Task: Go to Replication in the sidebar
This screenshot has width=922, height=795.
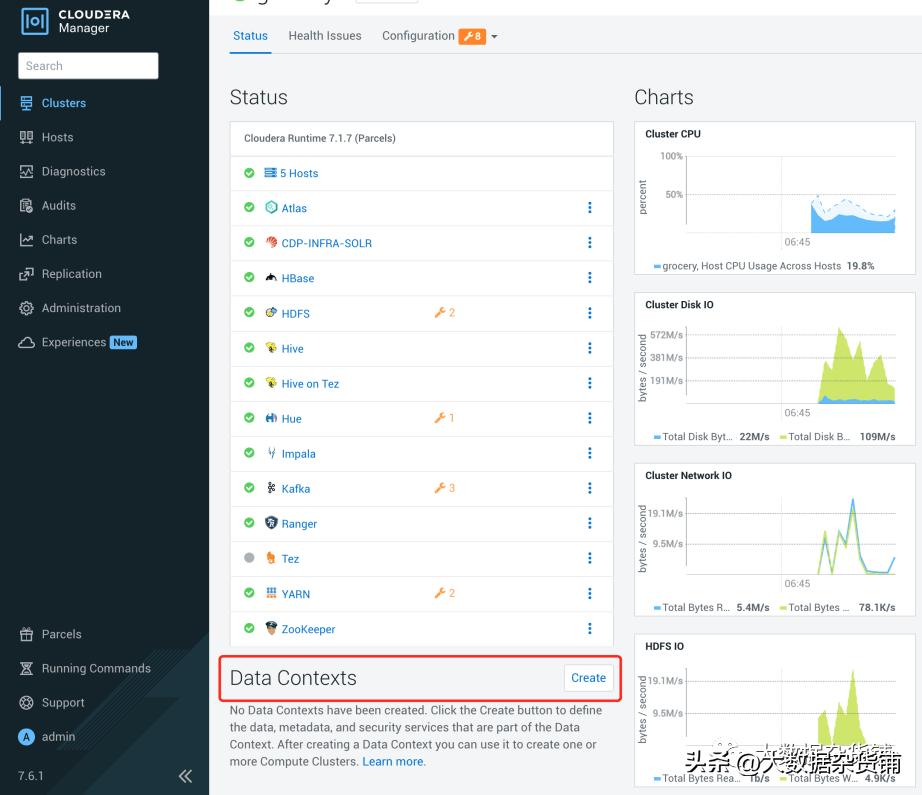Action: coord(71,274)
